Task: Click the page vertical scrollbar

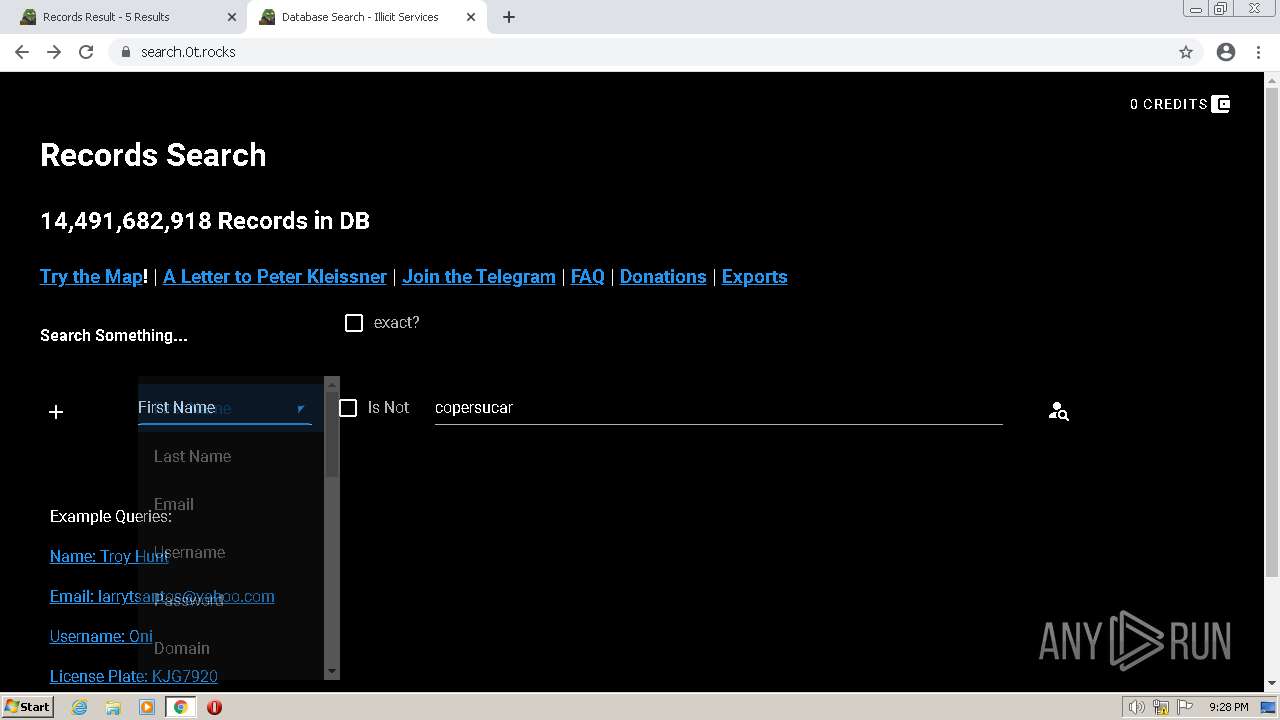Action: (x=1272, y=330)
